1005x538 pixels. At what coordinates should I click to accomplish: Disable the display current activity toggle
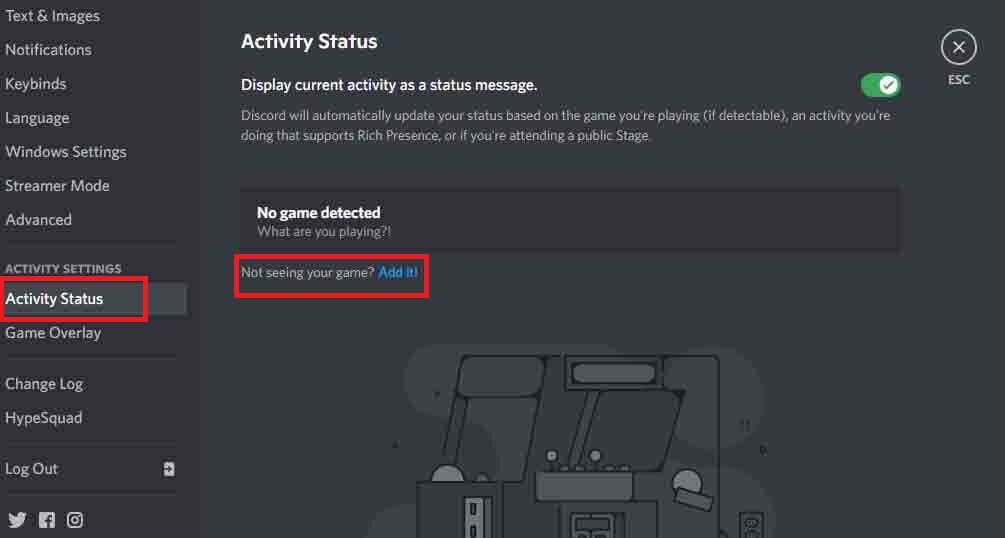click(x=881, y=85)
